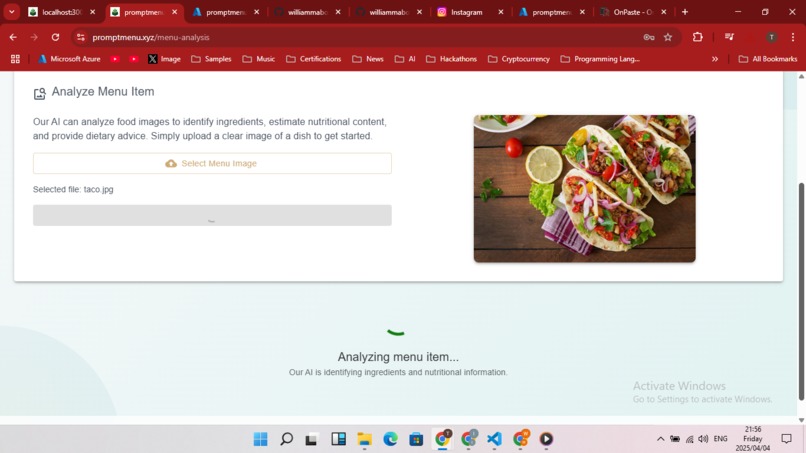Viewport: 806px width, 453px height.
Task: Open the AI bookmarks folder
Action: (x=405, y=59)
